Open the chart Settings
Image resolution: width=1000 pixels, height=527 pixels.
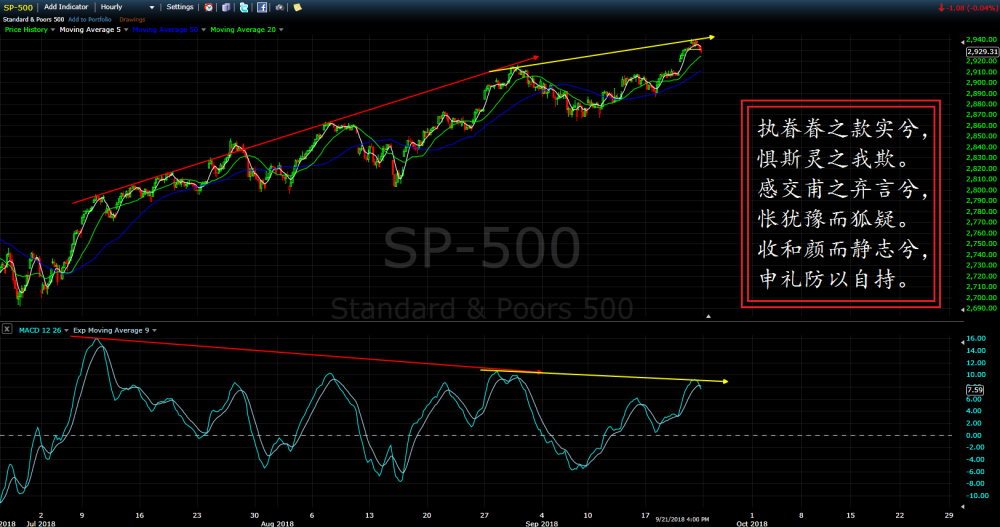tap(180, 7)
